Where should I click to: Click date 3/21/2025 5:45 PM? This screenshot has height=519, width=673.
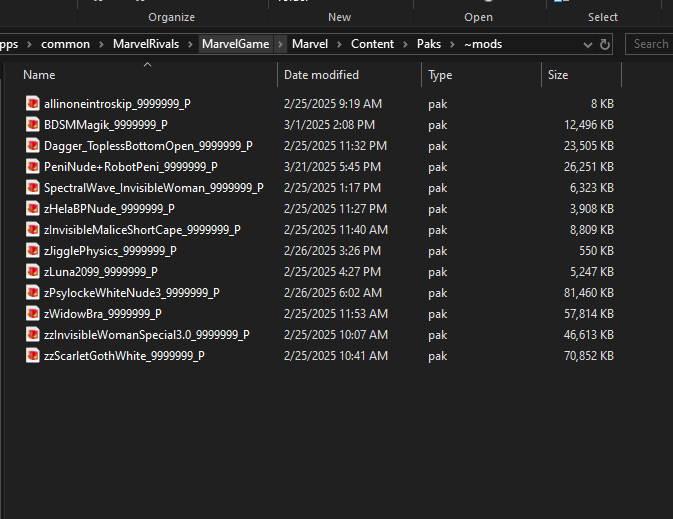click(x=332, y=167)
